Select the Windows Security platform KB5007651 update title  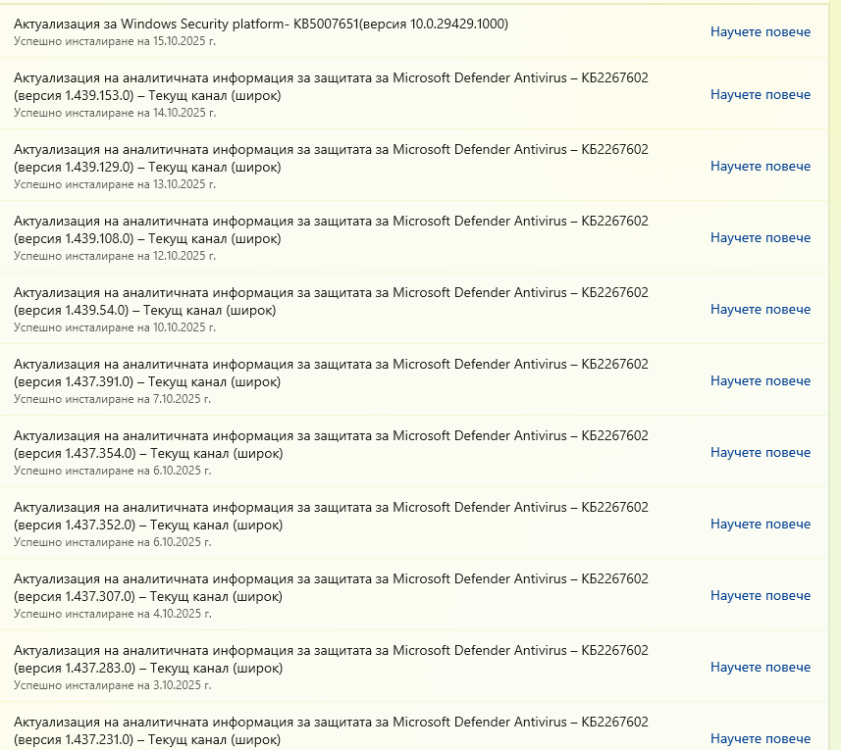coord(261,24)
